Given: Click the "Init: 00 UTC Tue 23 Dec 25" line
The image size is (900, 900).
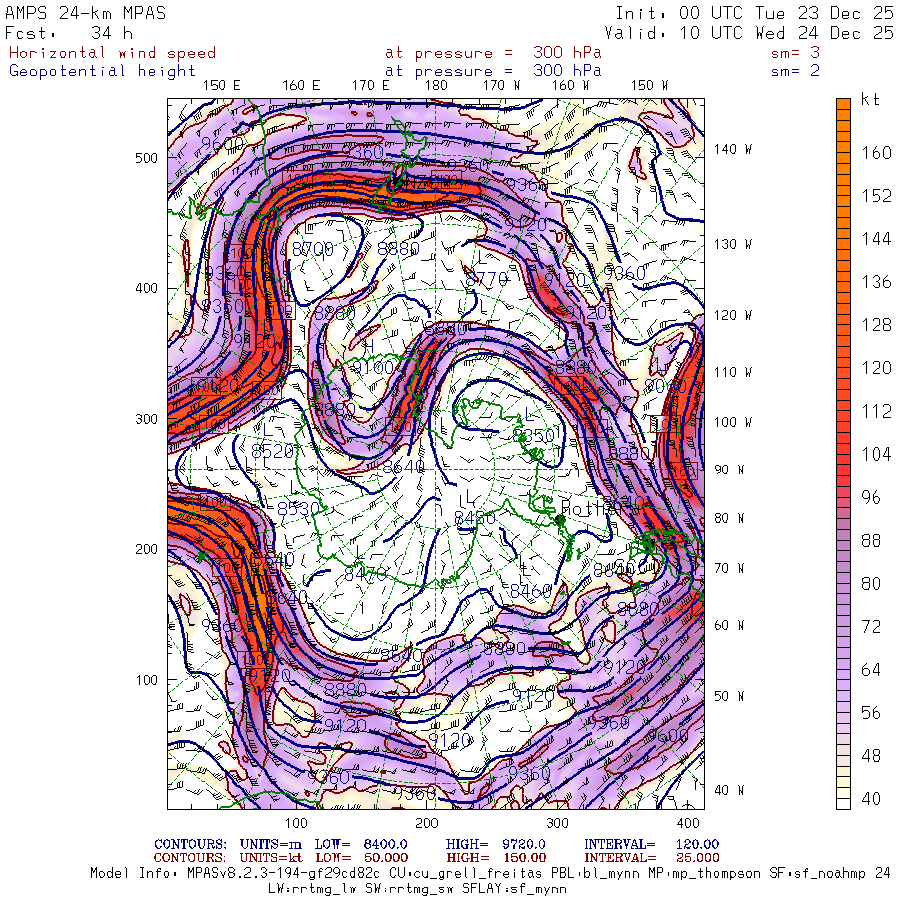Looking at the screenshot, I should (x=754, y=13).
